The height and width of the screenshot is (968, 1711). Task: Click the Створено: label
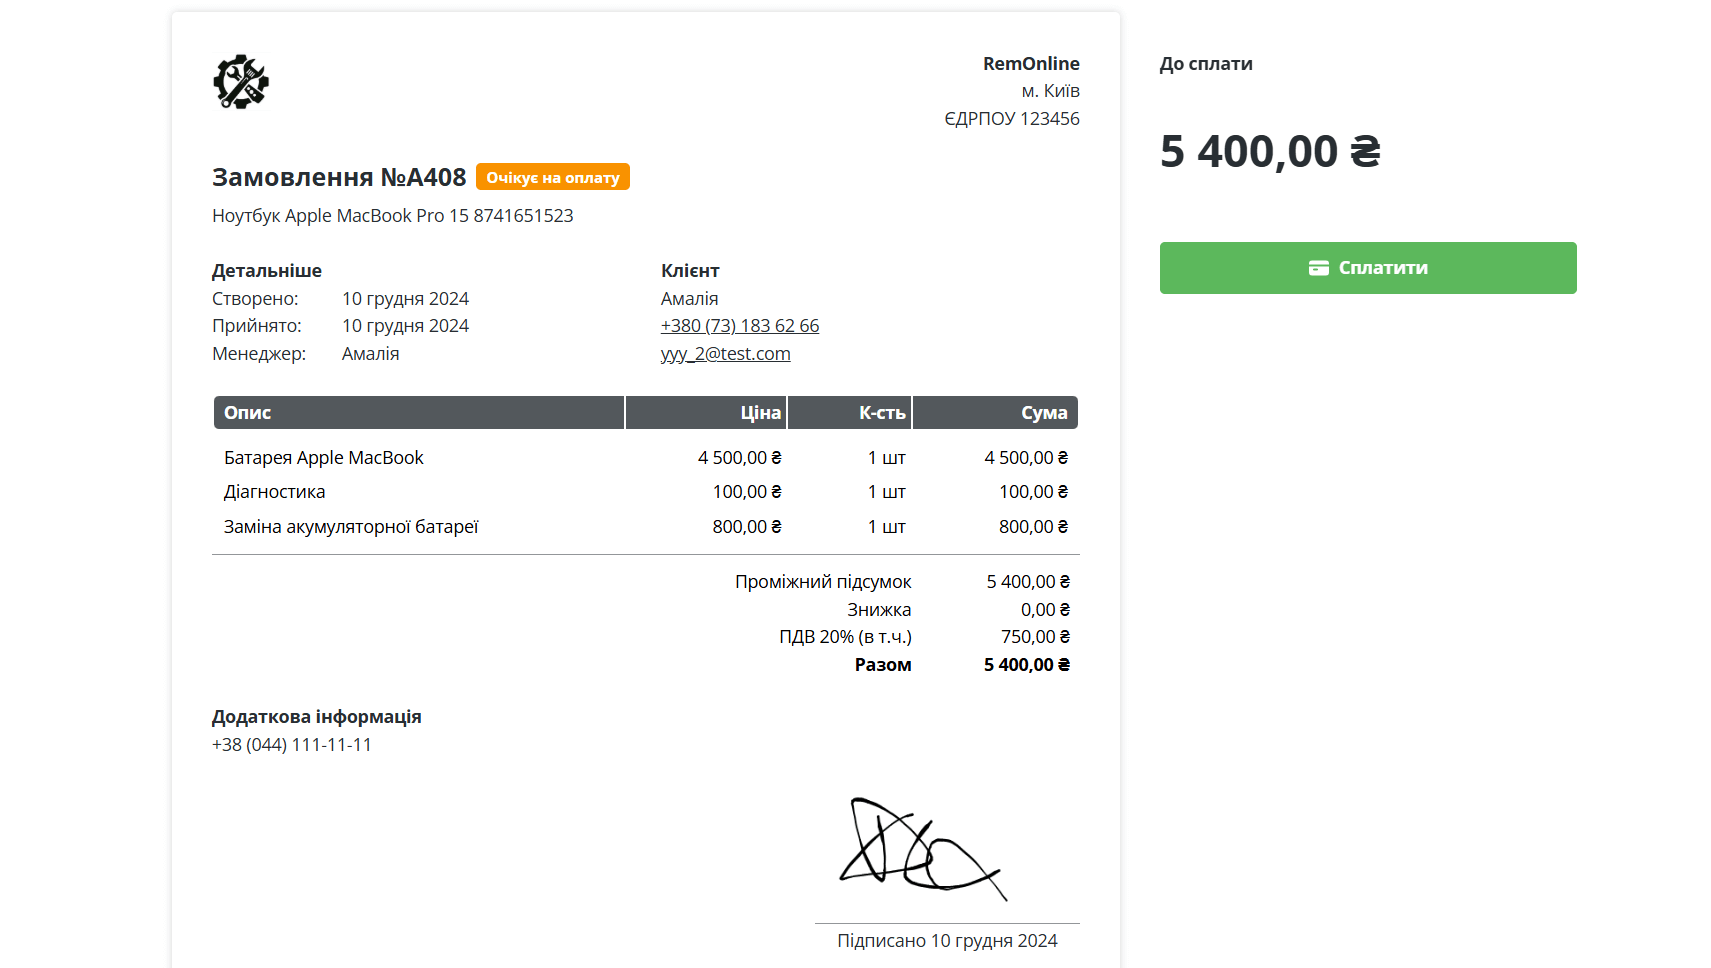(255, 299)
